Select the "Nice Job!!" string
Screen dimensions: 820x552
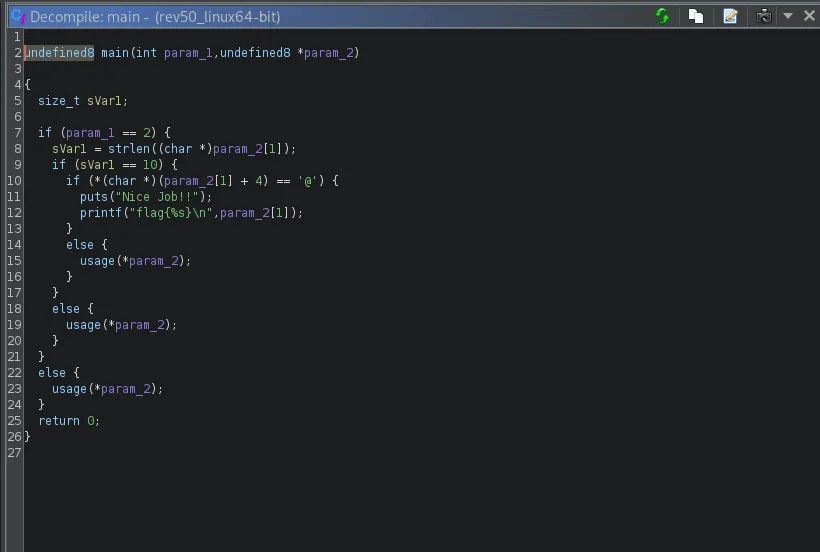tap(157, 197)
